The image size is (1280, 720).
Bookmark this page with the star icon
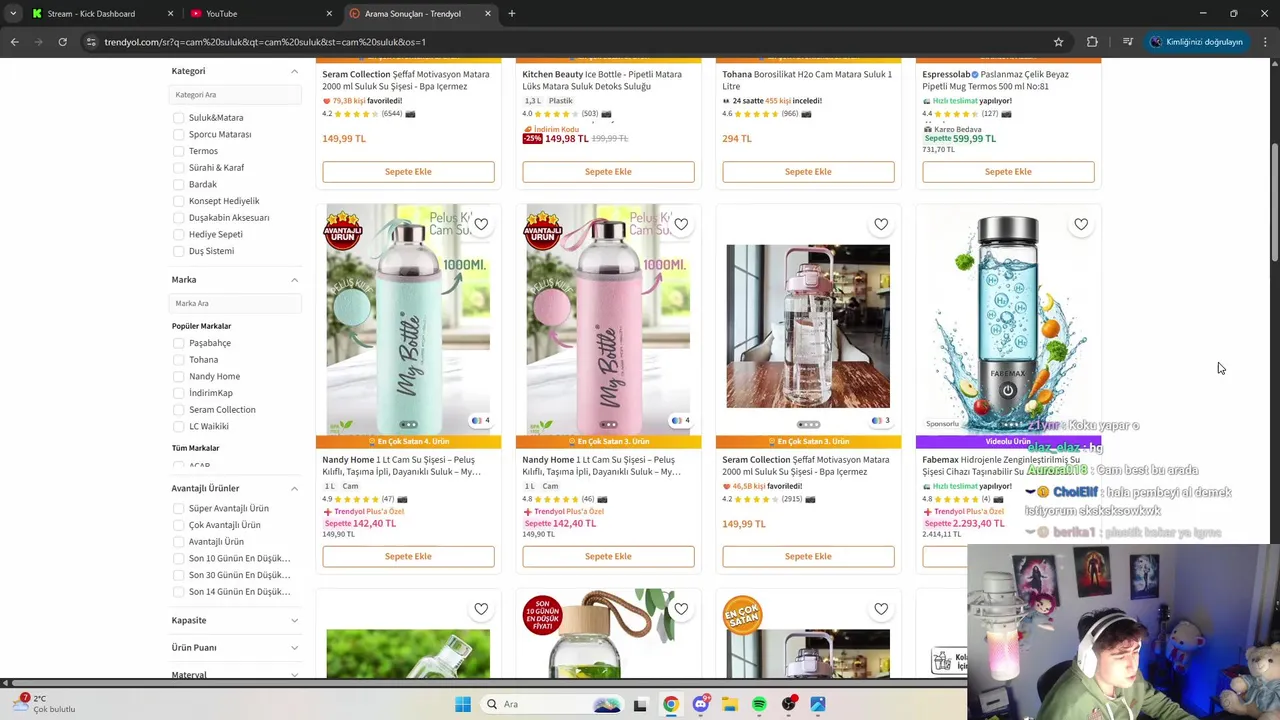tap(1058, 42)
